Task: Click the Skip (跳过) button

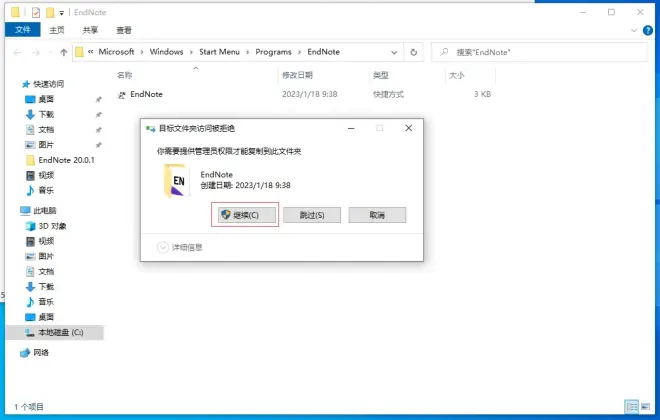Action: click(x=312, y=215)
